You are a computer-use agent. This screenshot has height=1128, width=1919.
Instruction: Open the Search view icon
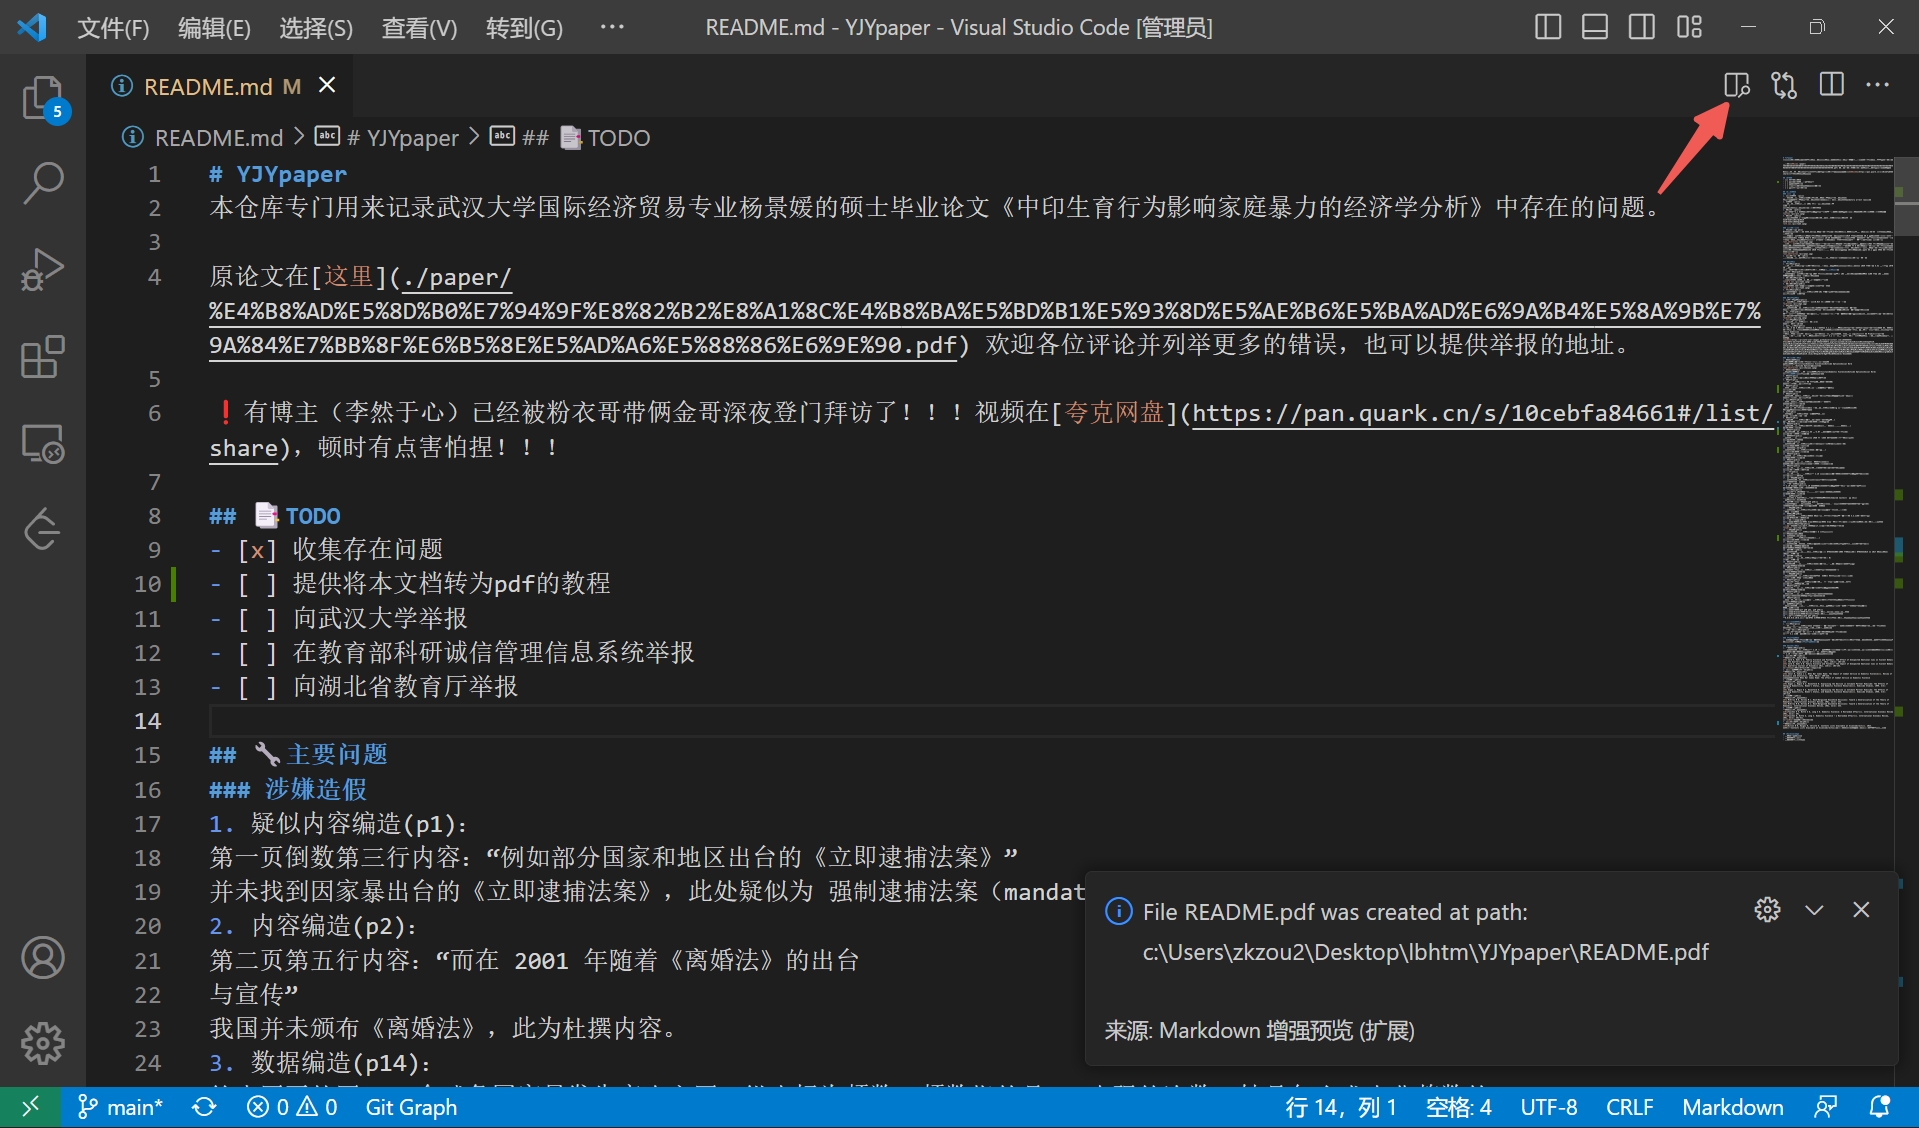pos(43,184)
